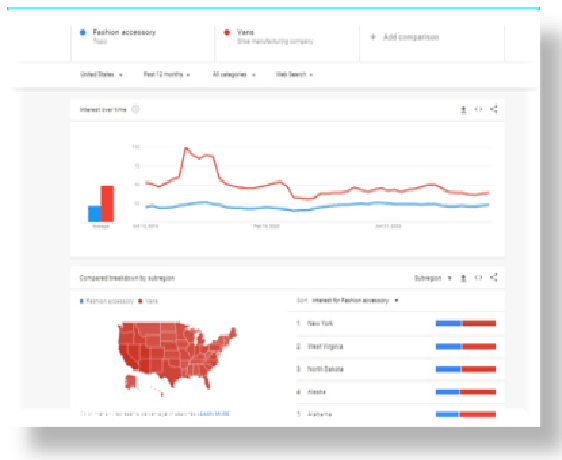Download the subregion breakdown data
The width and height of the screenshot is (562, 460).
tap(463, 278)
